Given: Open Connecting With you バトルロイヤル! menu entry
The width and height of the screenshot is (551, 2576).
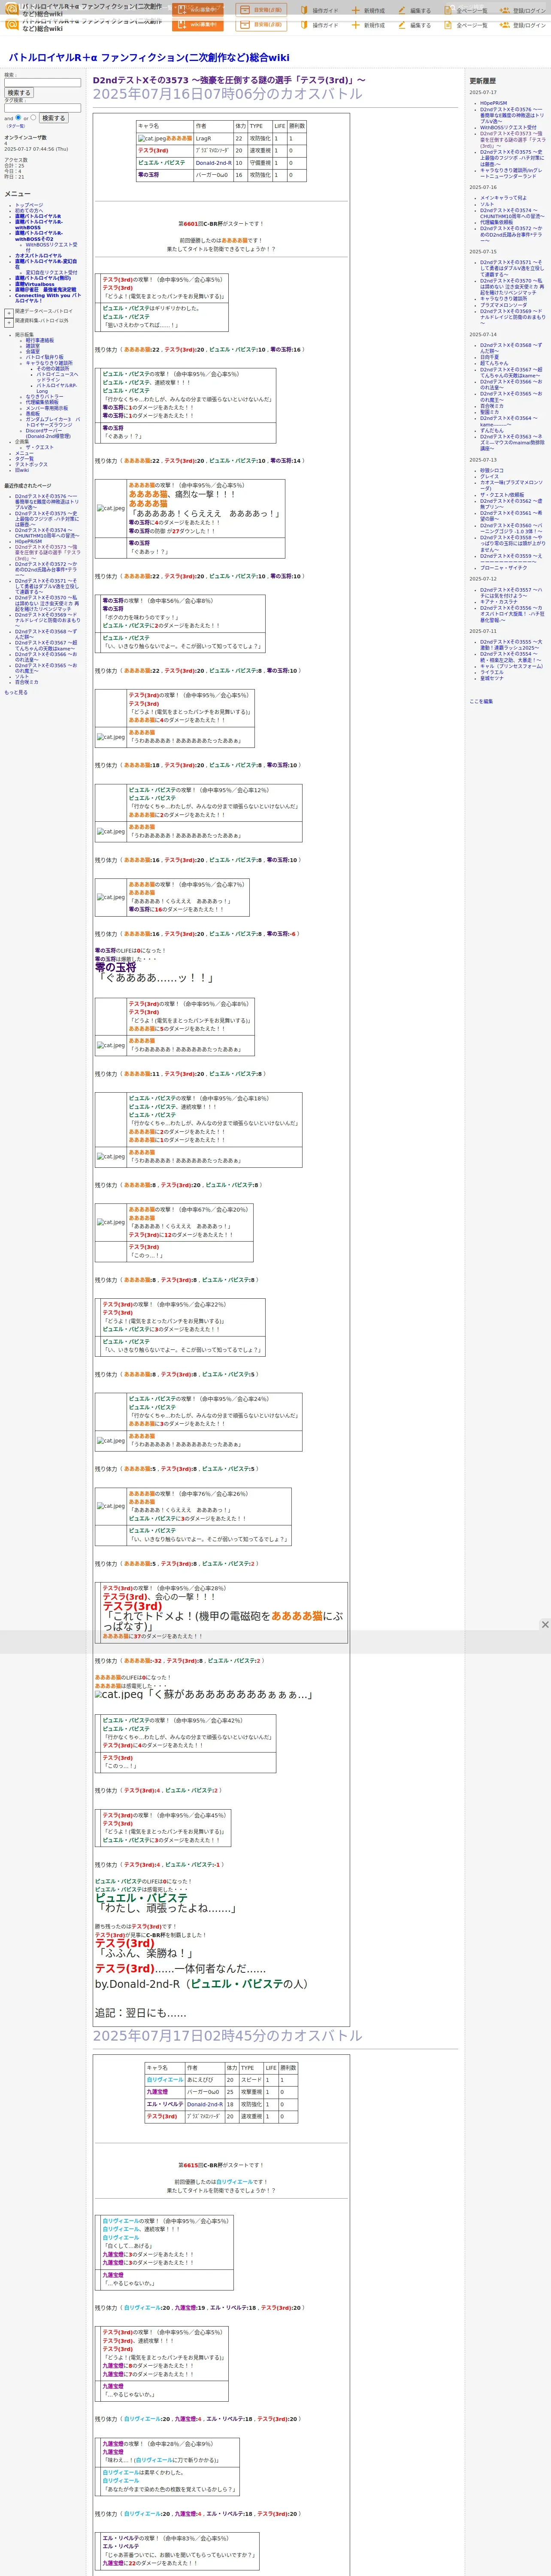Looking at the screenshot, I should pyautogui.click(x=47, y=298).
